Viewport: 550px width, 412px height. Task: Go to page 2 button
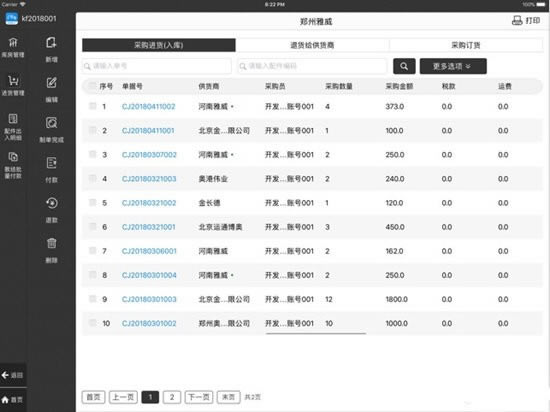click(172, 397)
